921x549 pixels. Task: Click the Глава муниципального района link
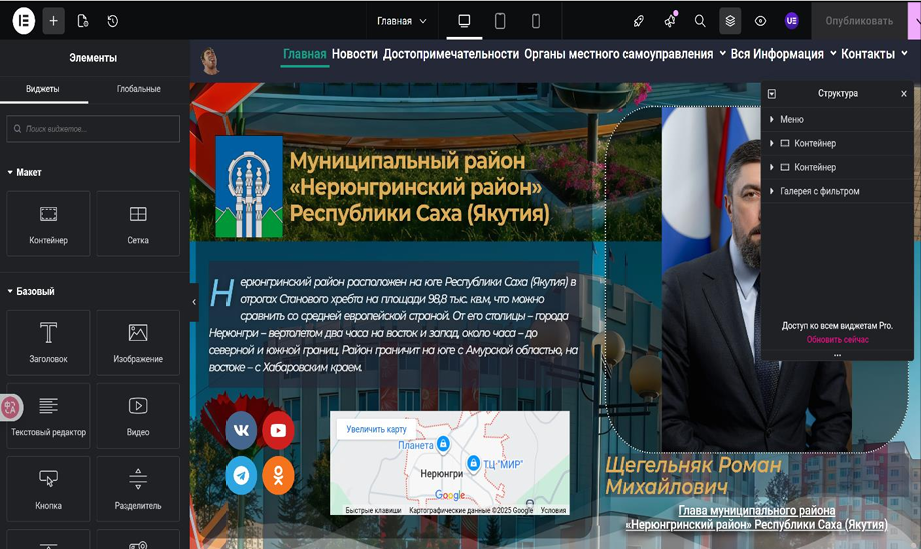point(757,517)
